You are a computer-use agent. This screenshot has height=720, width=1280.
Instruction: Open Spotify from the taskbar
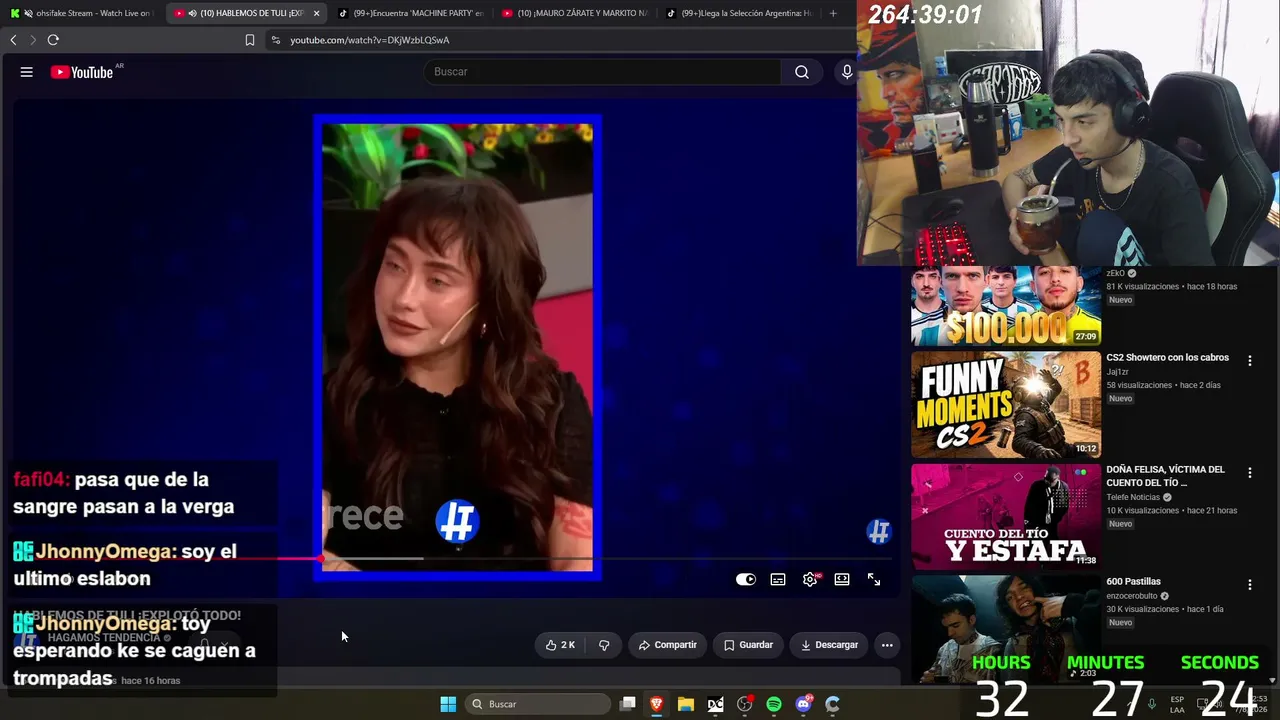click(774, 704)
